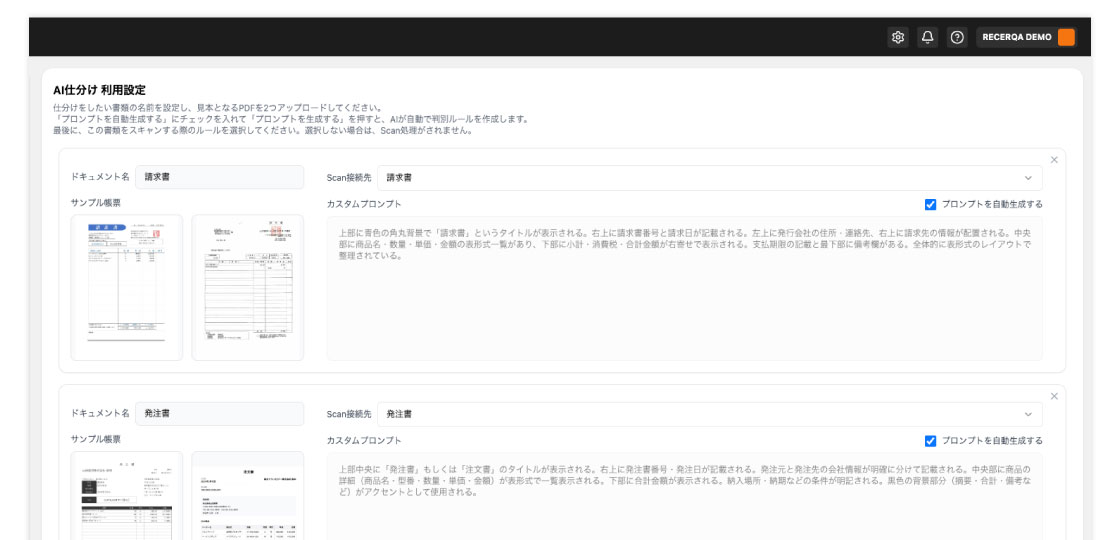Click the orange account avatar square
The width and height of the screenshot is (1120, 540).
(1066, 37)
